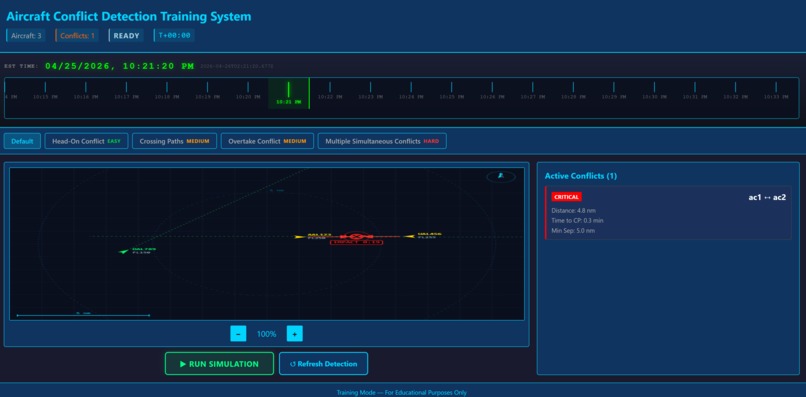806x397 pixels.
Task: Load the Head-On Conflict scenario
Action: click(86, 141)
